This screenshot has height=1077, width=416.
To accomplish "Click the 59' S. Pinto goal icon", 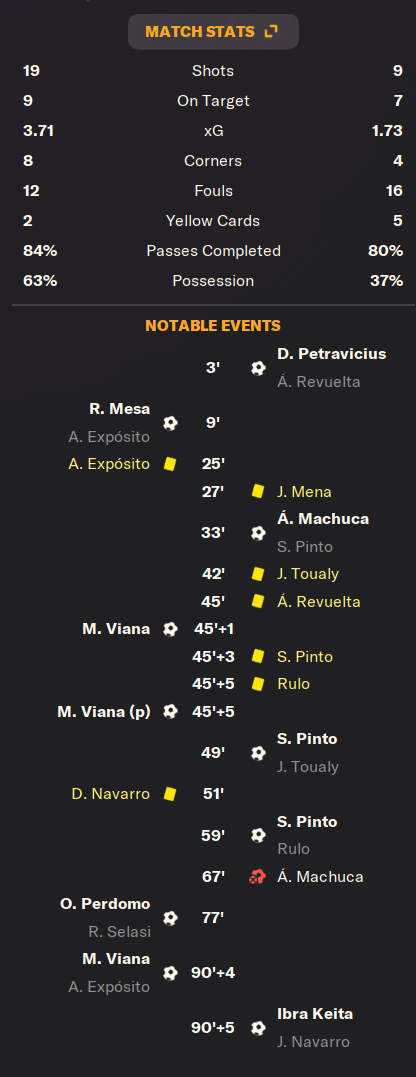I will point(257,835).
